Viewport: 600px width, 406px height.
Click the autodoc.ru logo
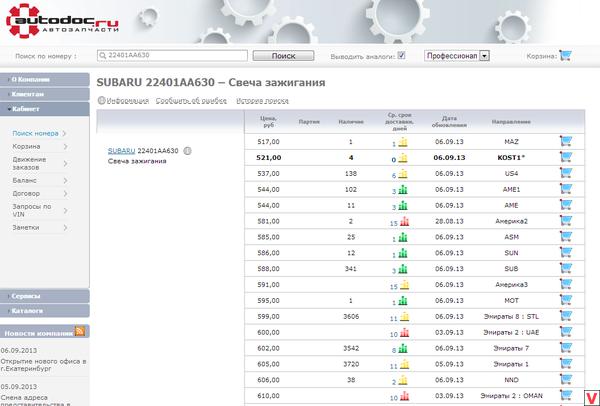62,21
